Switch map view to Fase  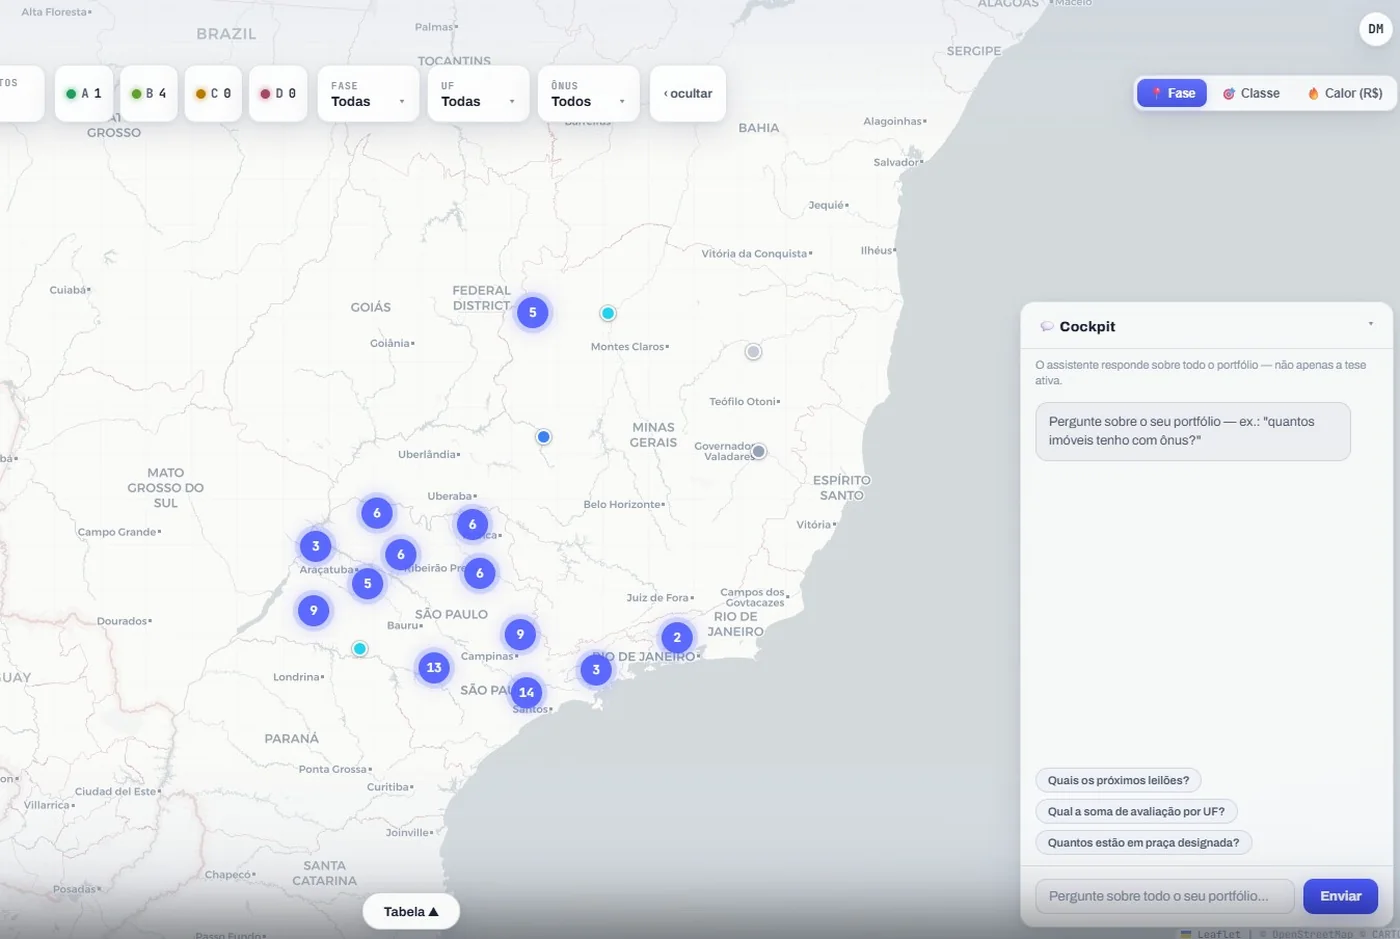pyautogui.click(x=1172, y=93)
